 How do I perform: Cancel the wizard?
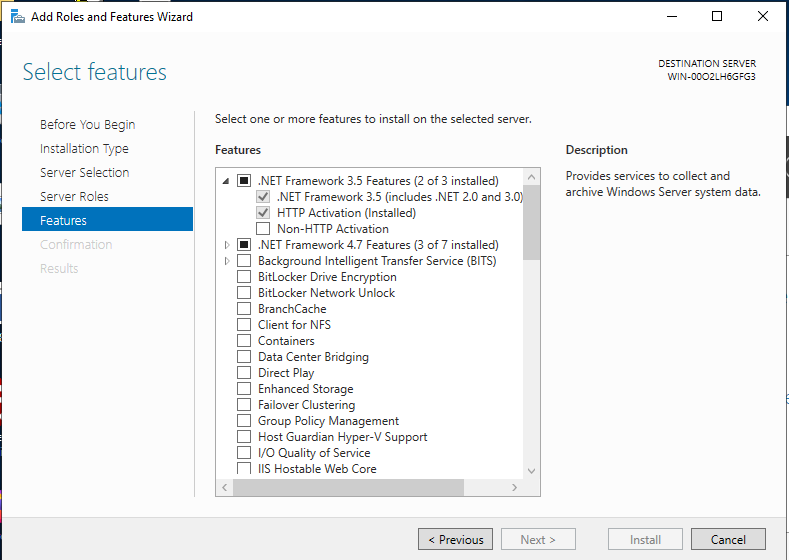click(728, 540)
